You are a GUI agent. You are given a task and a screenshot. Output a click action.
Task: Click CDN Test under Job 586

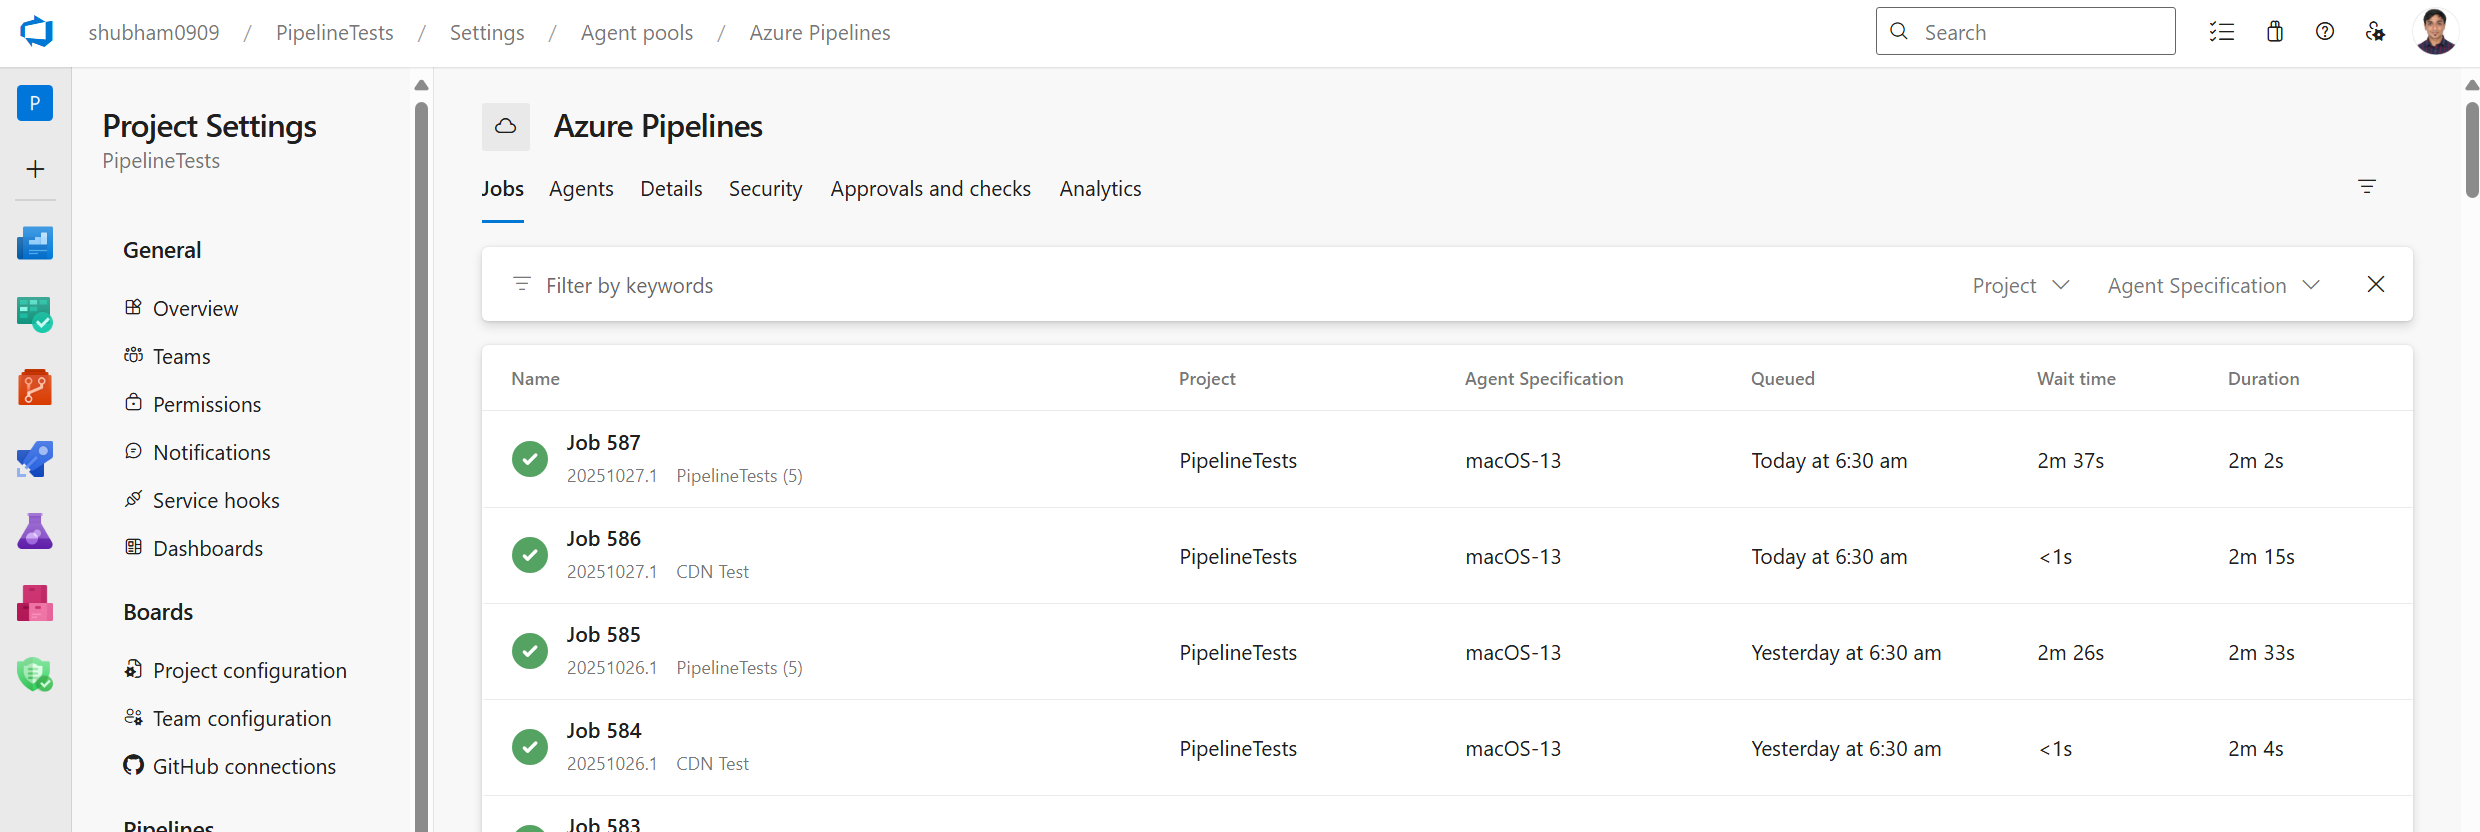(x=713, y=572)
